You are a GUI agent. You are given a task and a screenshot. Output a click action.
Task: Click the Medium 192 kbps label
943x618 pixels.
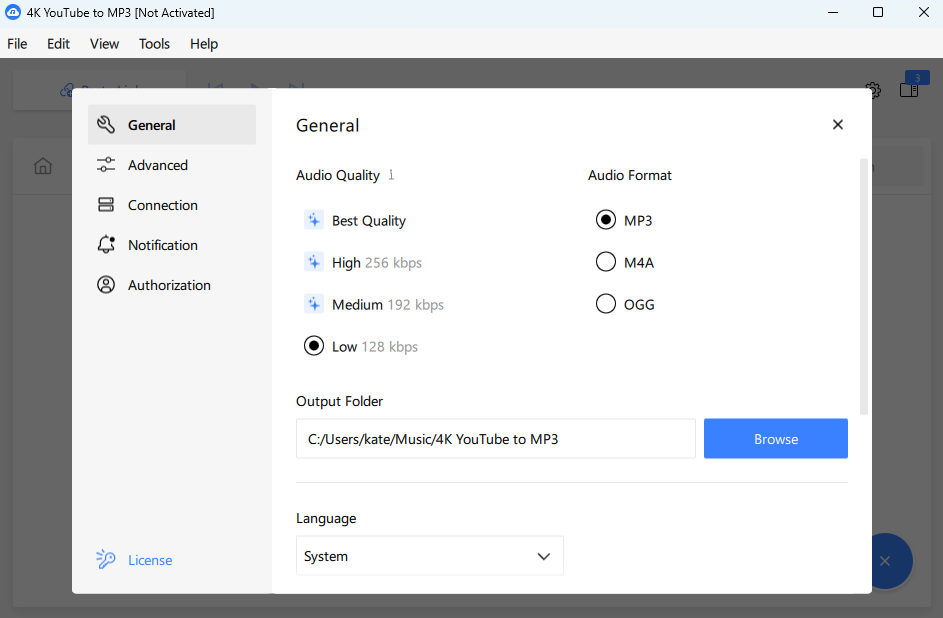pyautogui.click(x=387, y=305)
